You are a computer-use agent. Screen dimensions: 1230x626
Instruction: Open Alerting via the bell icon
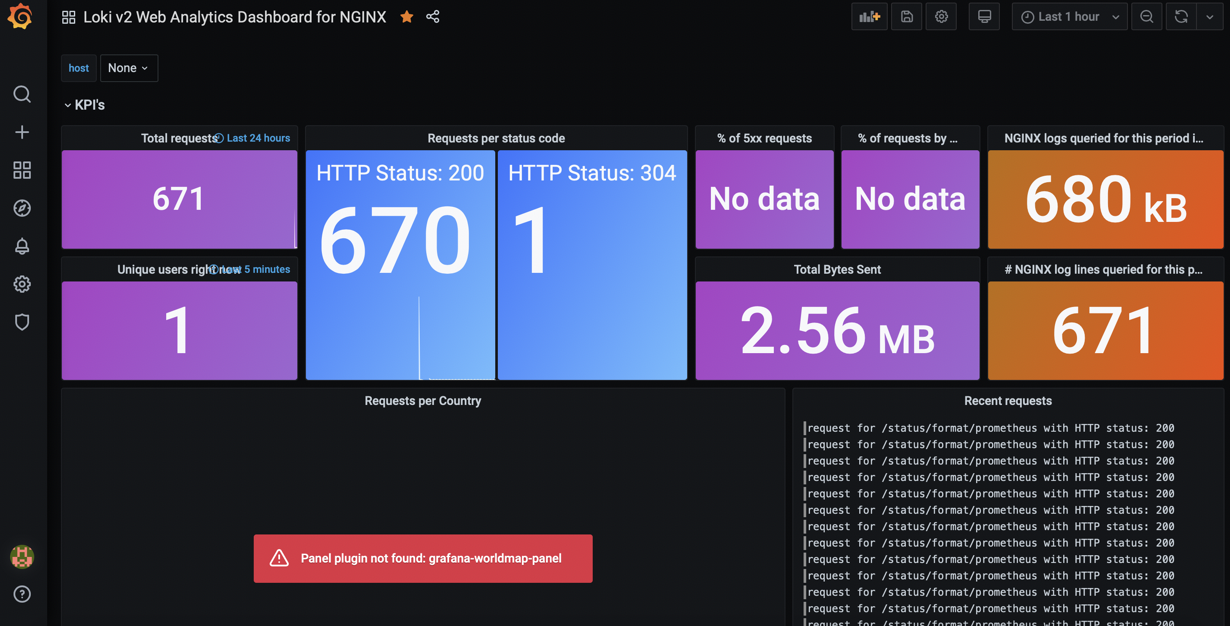click(x=22, y=246)
